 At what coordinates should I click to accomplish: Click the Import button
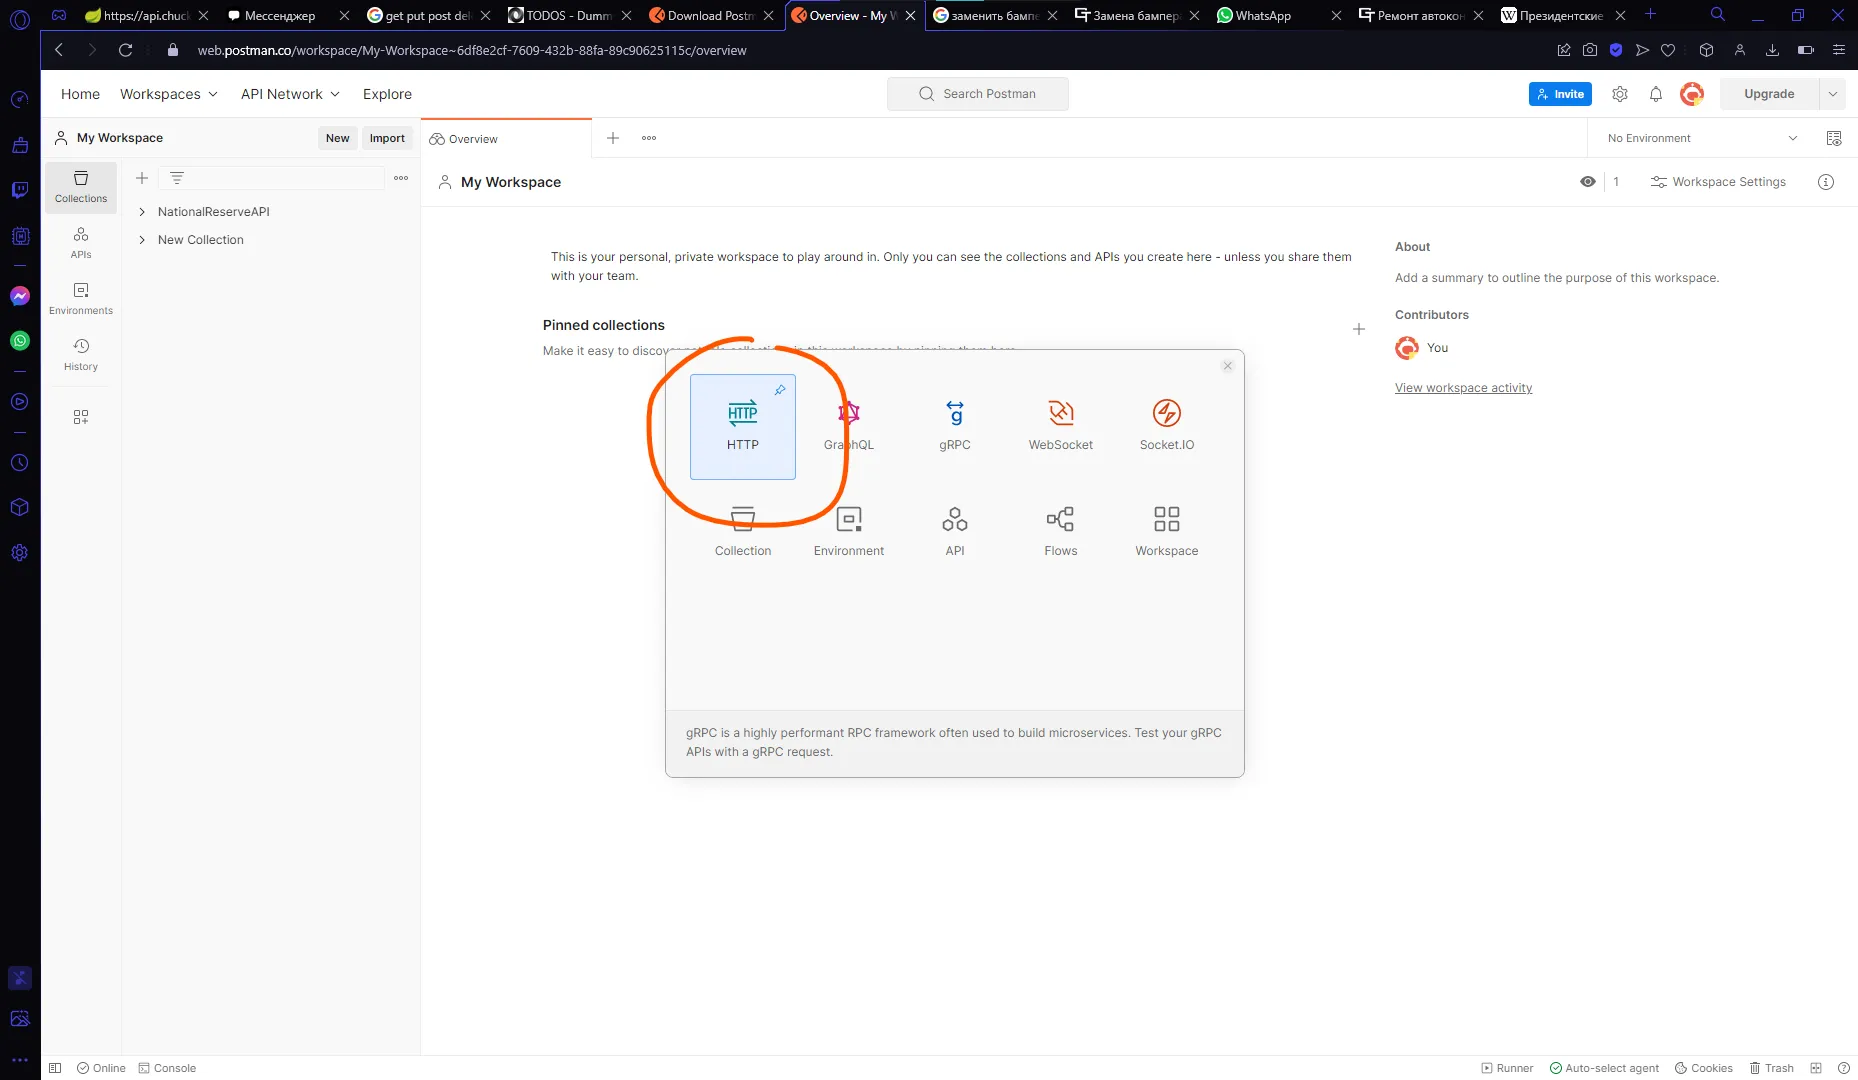pyautogui.click(x=387, y=138)
